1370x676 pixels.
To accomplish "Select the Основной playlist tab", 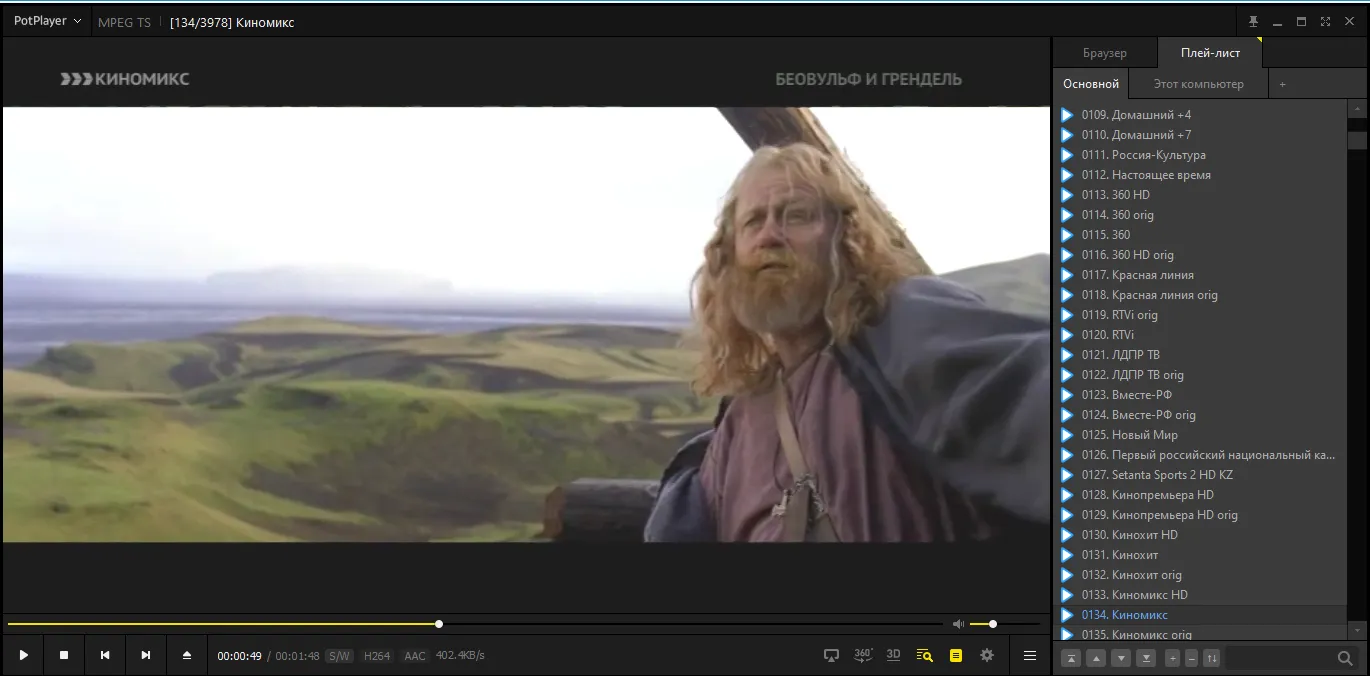I will coord(1091,84).
